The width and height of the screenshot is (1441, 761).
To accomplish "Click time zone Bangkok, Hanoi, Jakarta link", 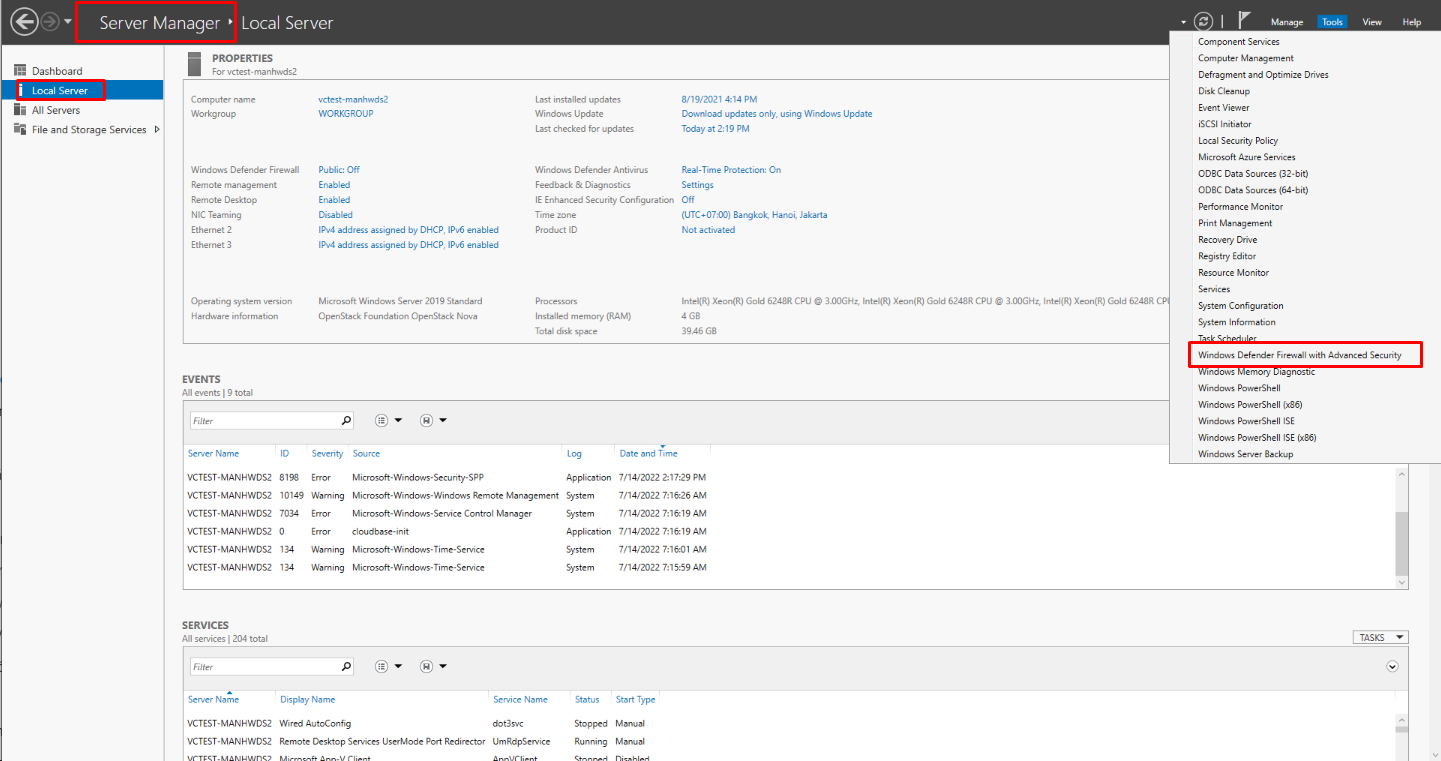I will [754, 215].
